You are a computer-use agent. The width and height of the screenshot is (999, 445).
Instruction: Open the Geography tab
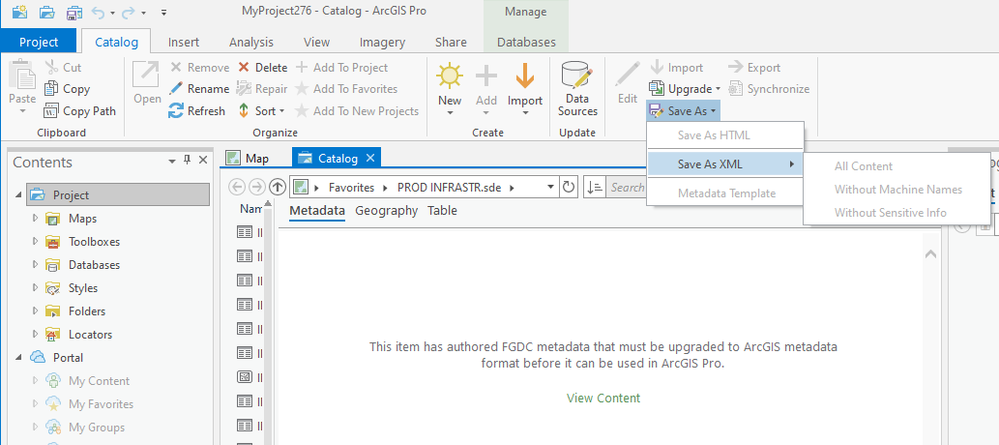[x=386, y=210]
